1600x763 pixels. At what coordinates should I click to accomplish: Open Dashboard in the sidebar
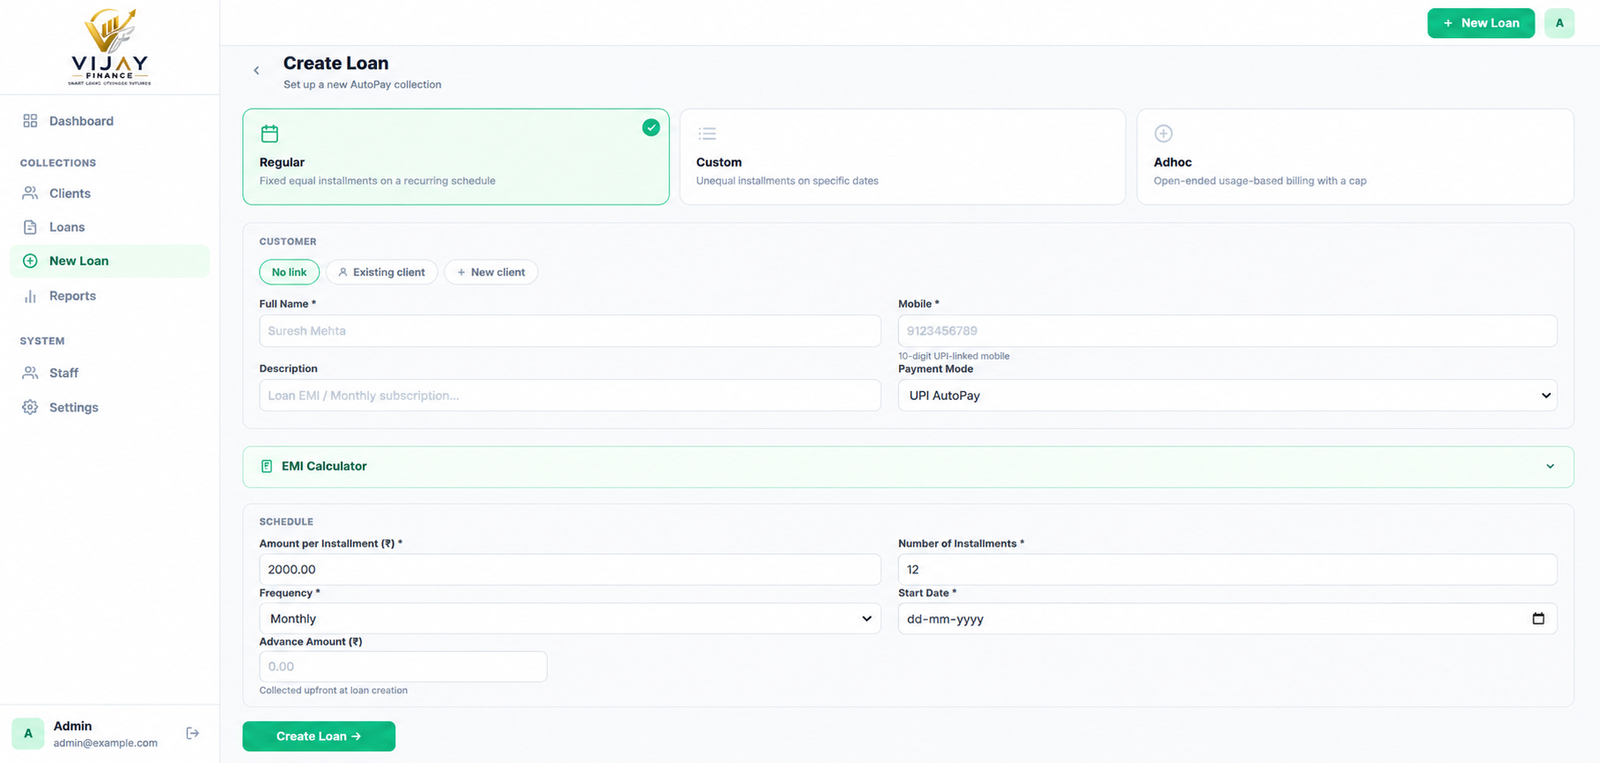click(x=110, y=121)
